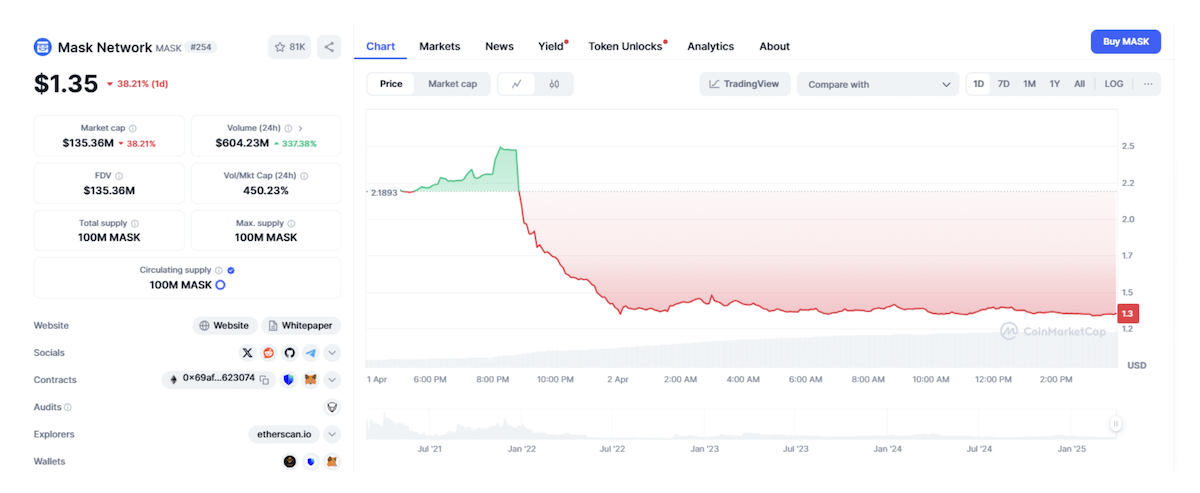Open the Telegram social link
The height and width of the screenshot is (493, 1200).
(x=311, y=353)
